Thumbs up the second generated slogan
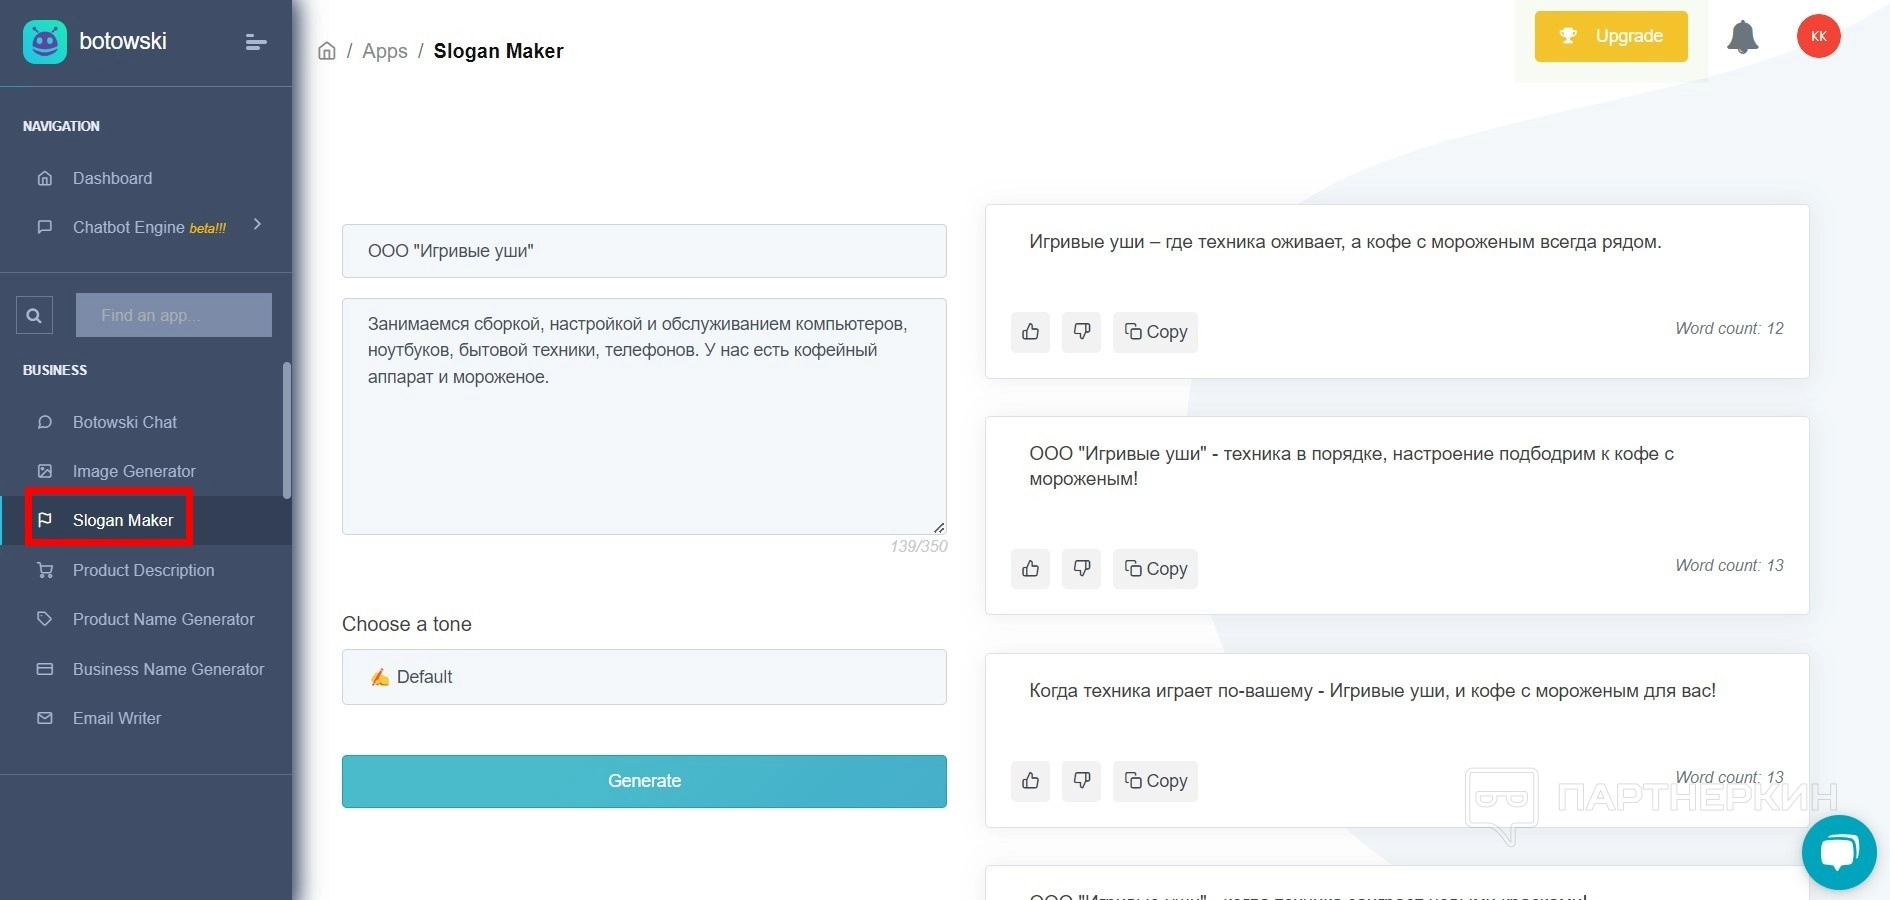 click(x=1030, y=569)
